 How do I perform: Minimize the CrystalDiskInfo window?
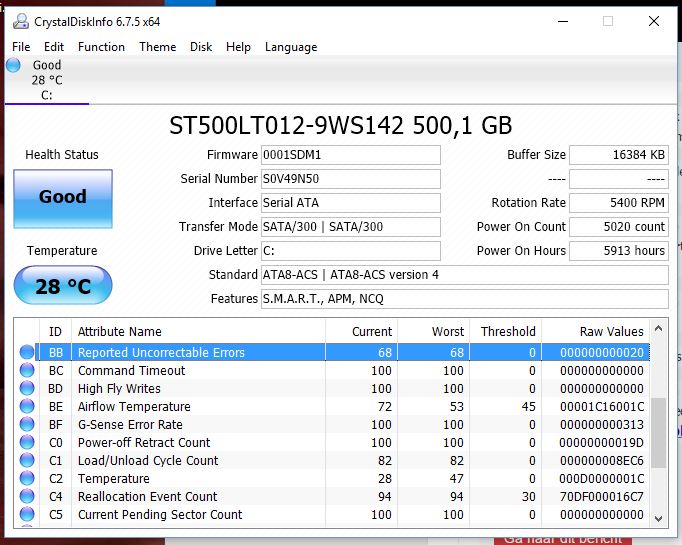click(x=563, y=21)
